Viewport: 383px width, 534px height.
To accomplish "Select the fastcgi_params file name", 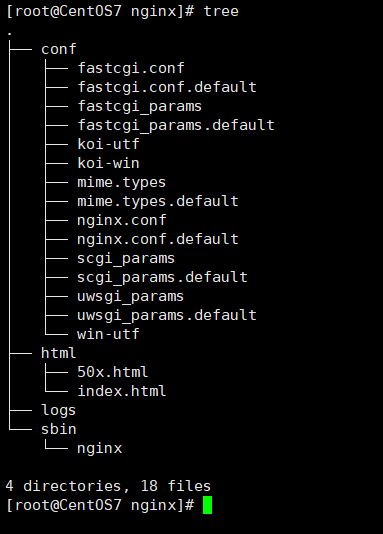I will click(140, 107).
